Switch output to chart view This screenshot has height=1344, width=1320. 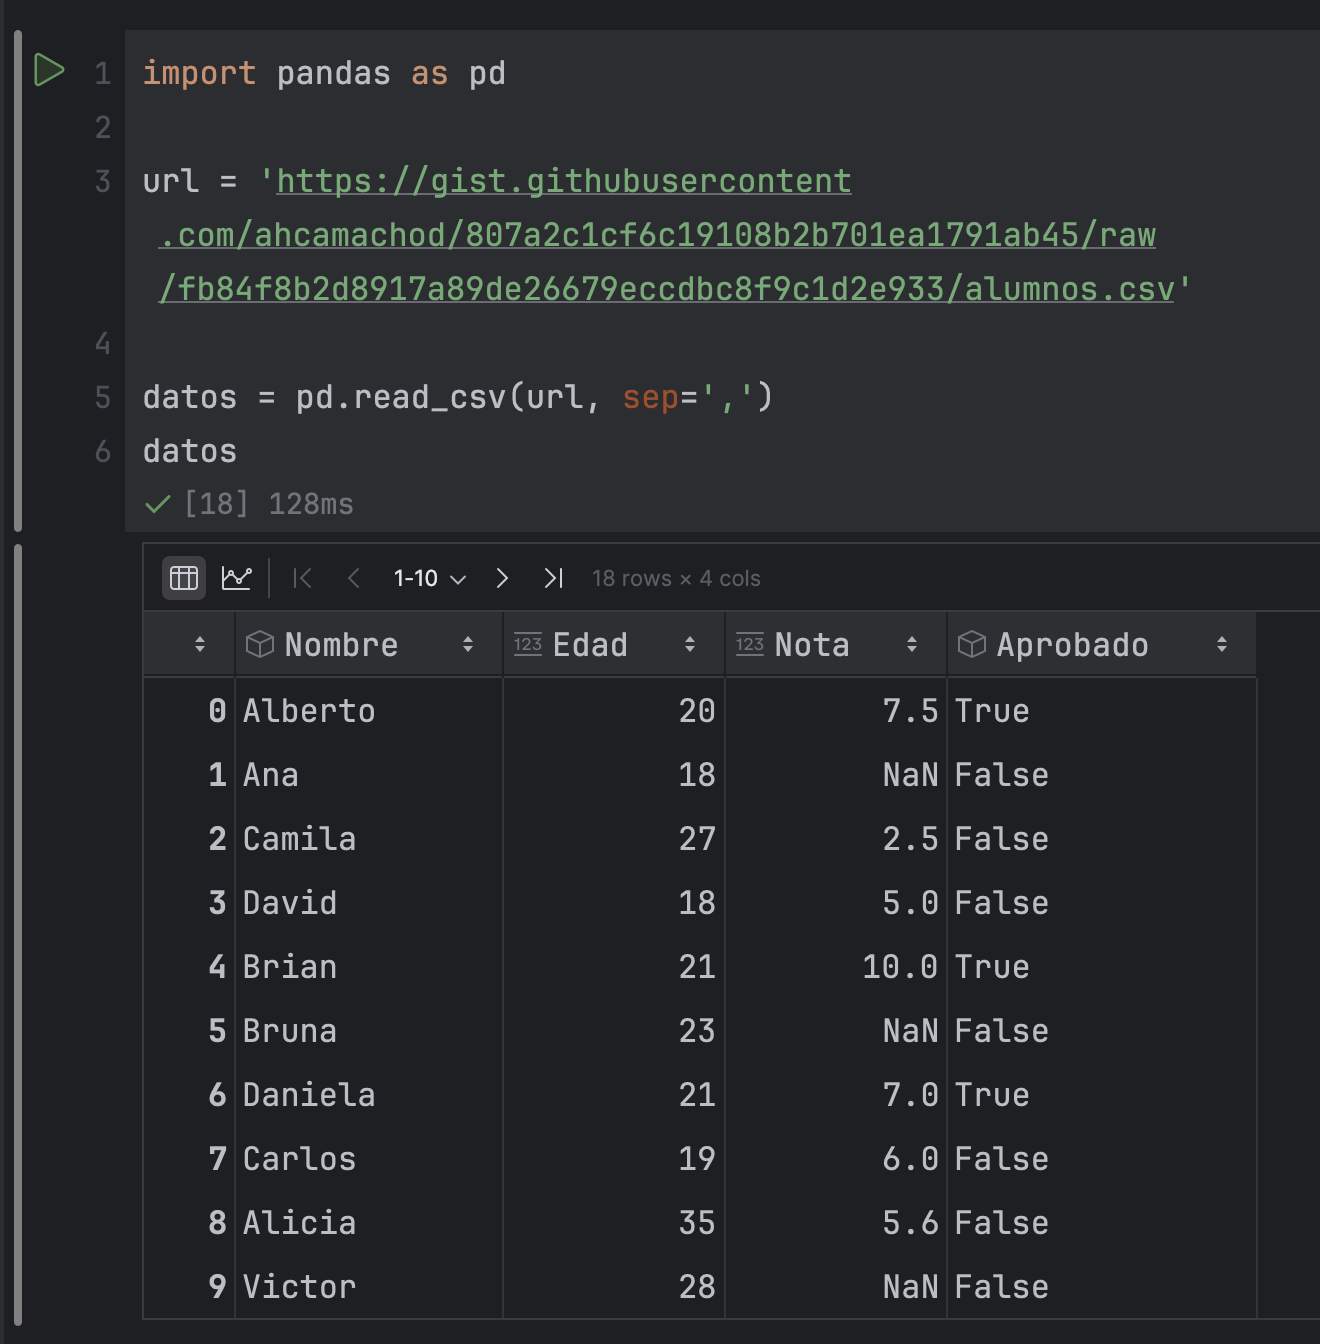[x=236, y=578]
